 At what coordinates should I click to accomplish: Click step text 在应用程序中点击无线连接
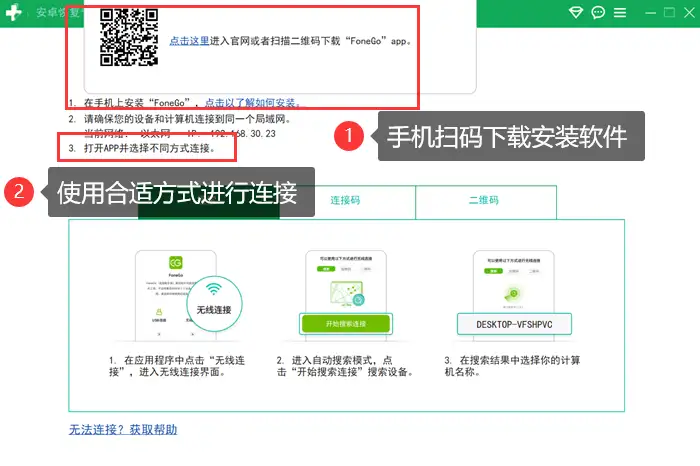point(177,366)
